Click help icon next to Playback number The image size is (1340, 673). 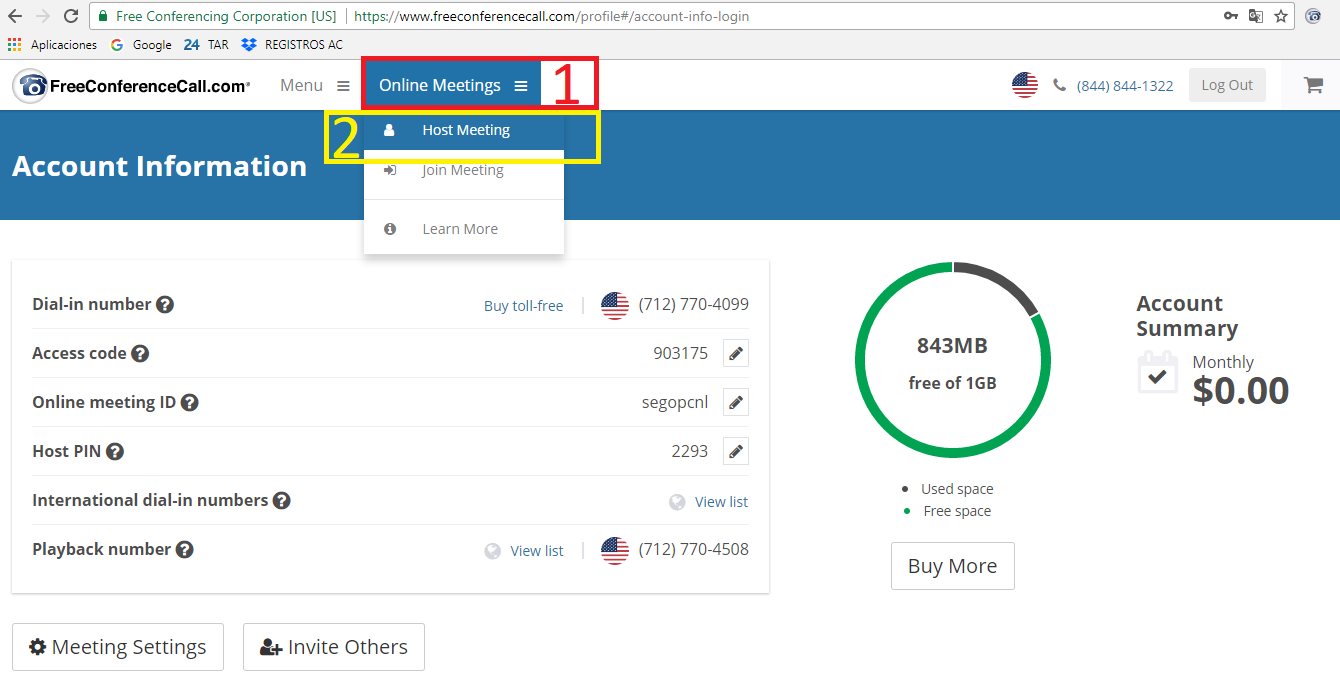pyautogui.click(x=184, y=549)
